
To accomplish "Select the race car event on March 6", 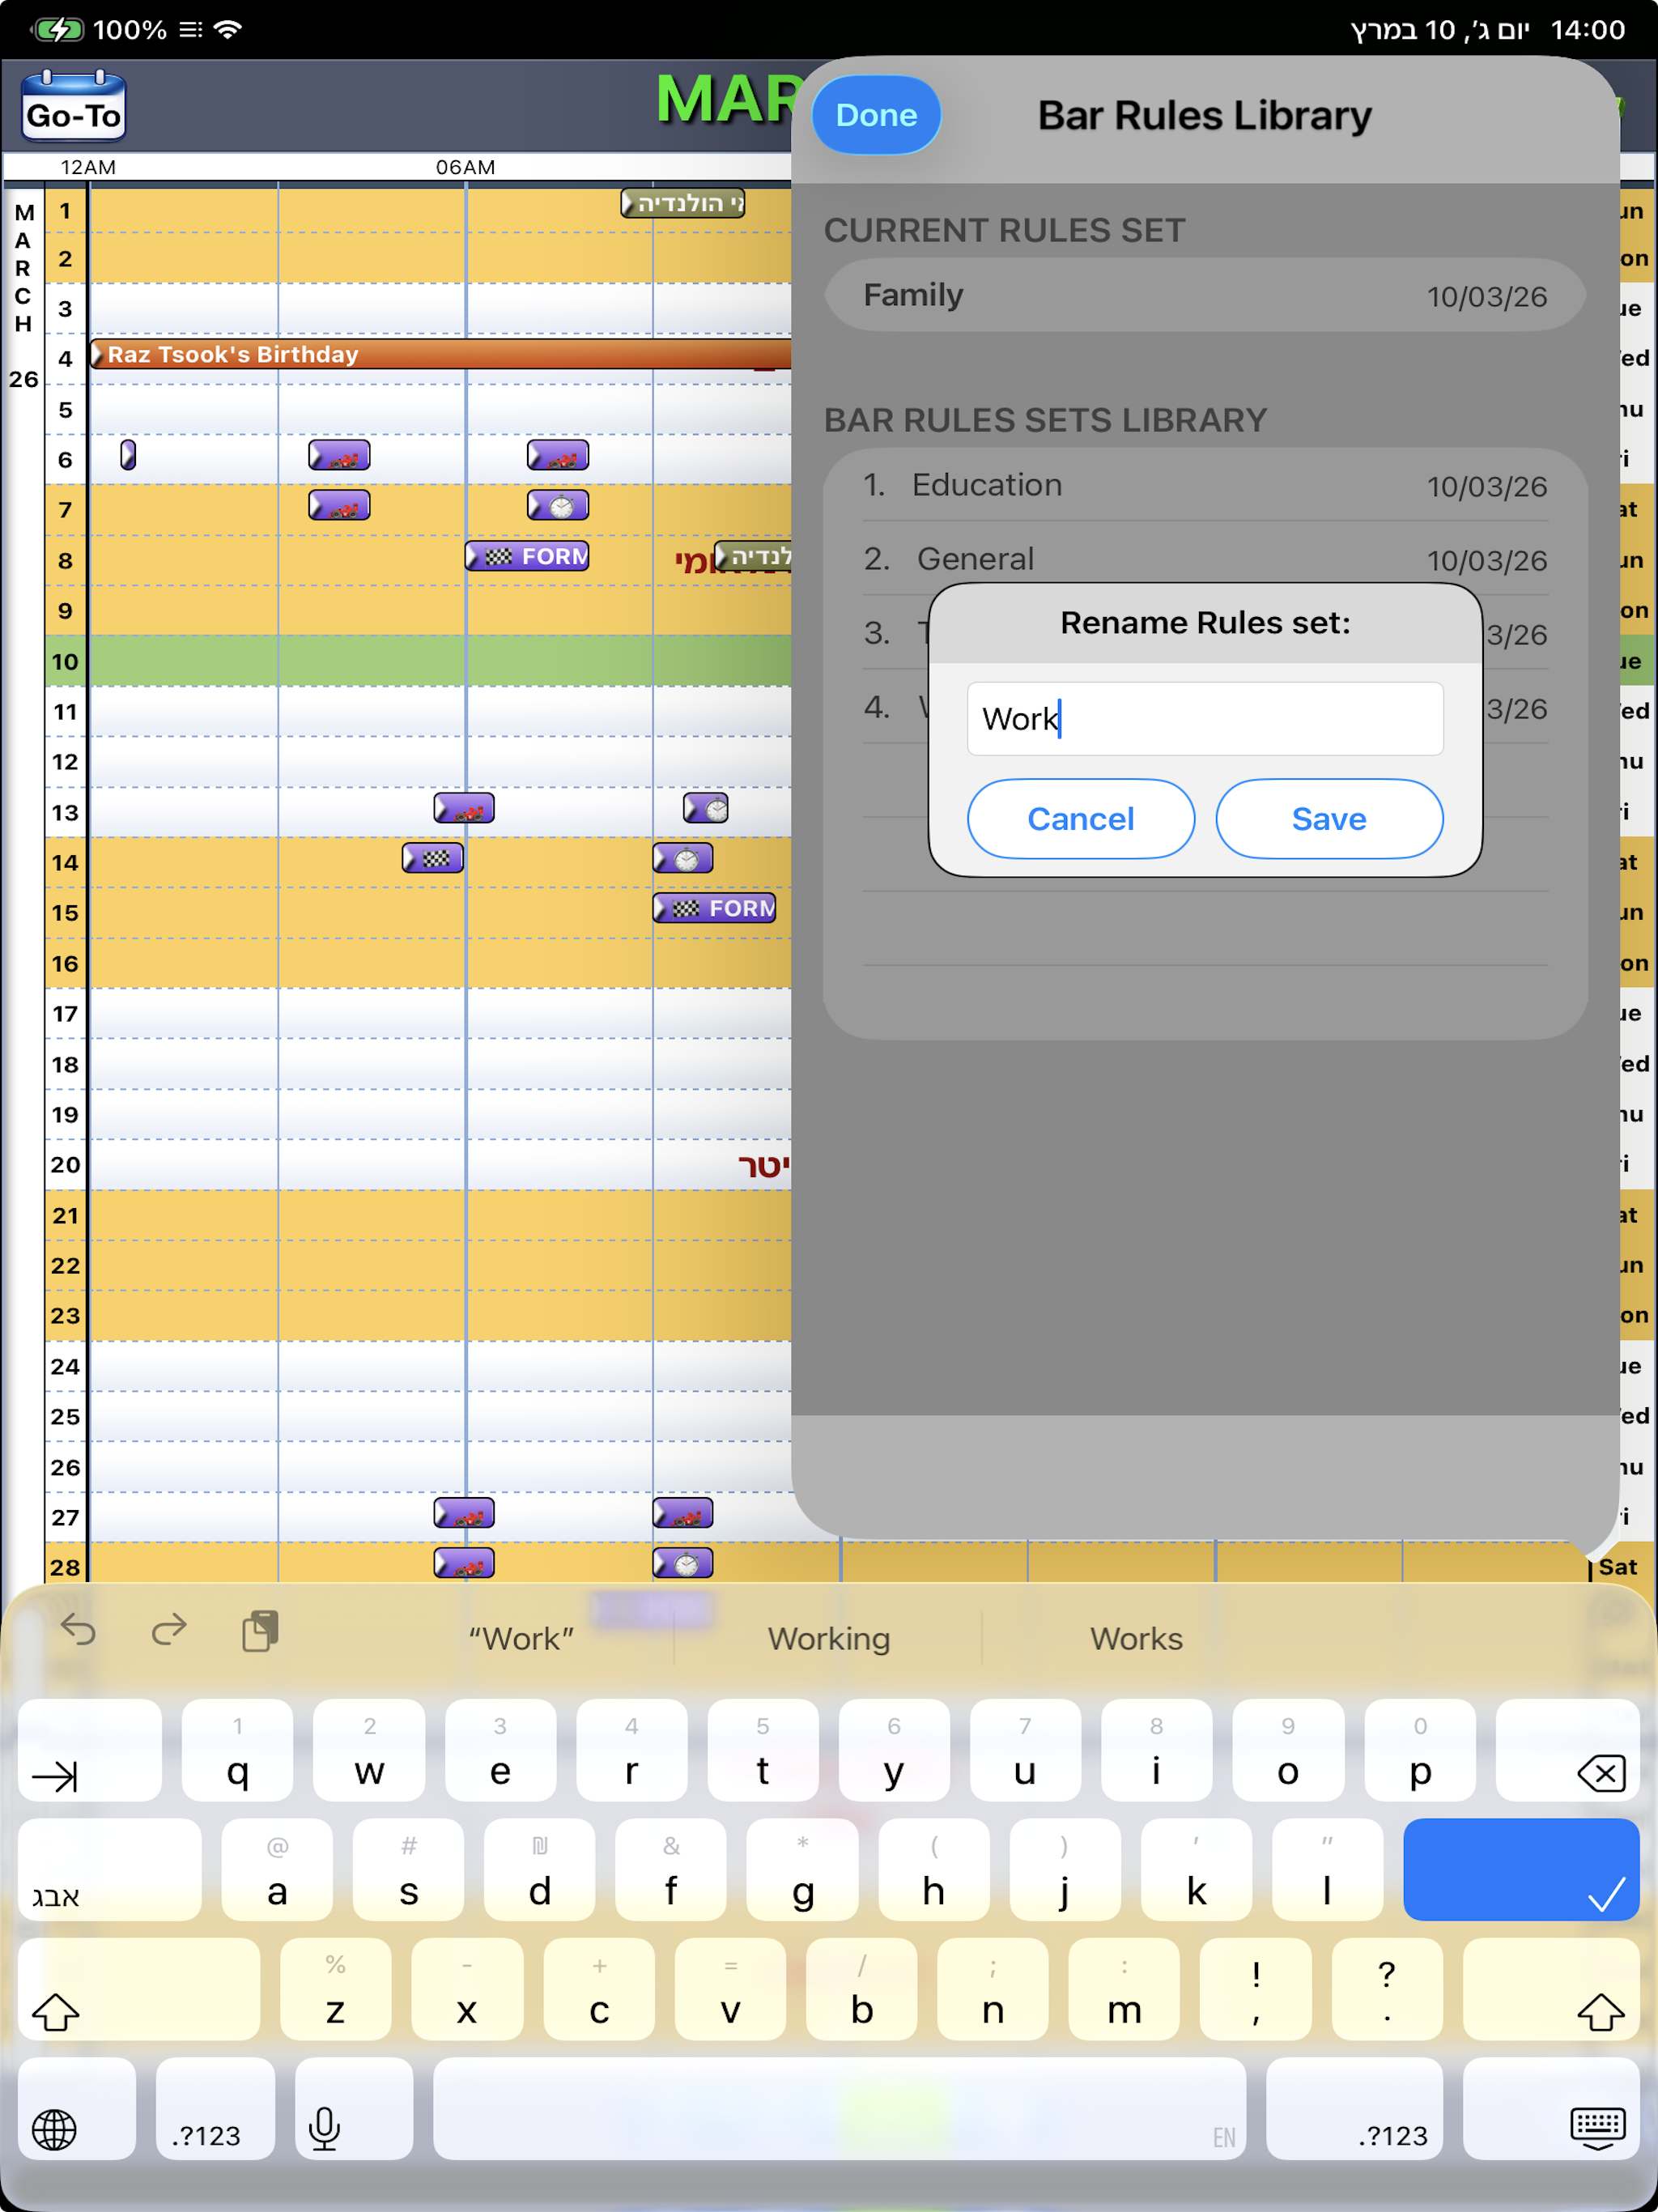I will point(340,455).
